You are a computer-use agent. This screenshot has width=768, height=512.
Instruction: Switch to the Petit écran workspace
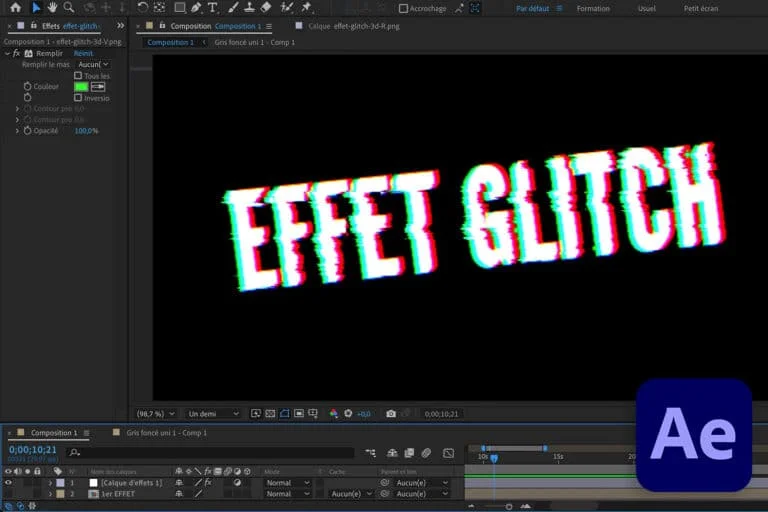point(701,8)
